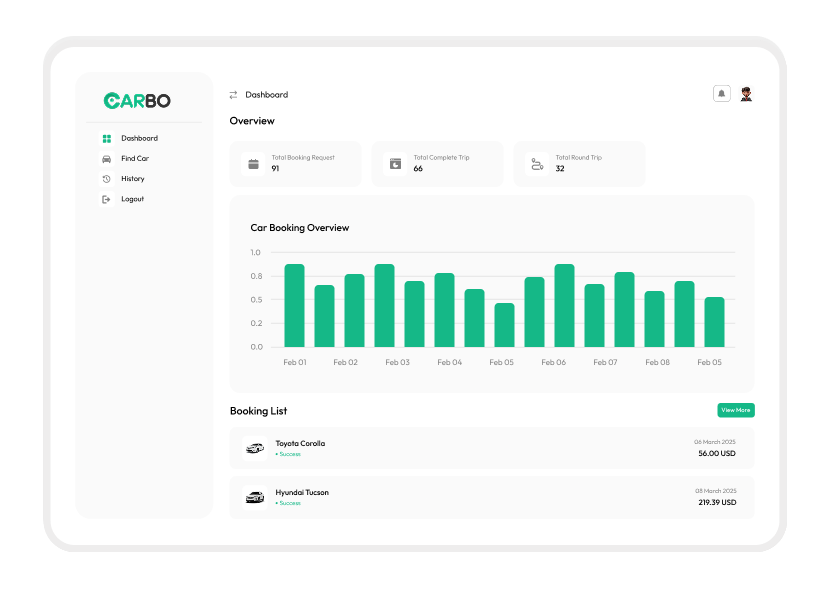This screenshot has height=592, width=830.
Task: Click the Toyota Corolla car thumbnail
Action: [255, 448]
